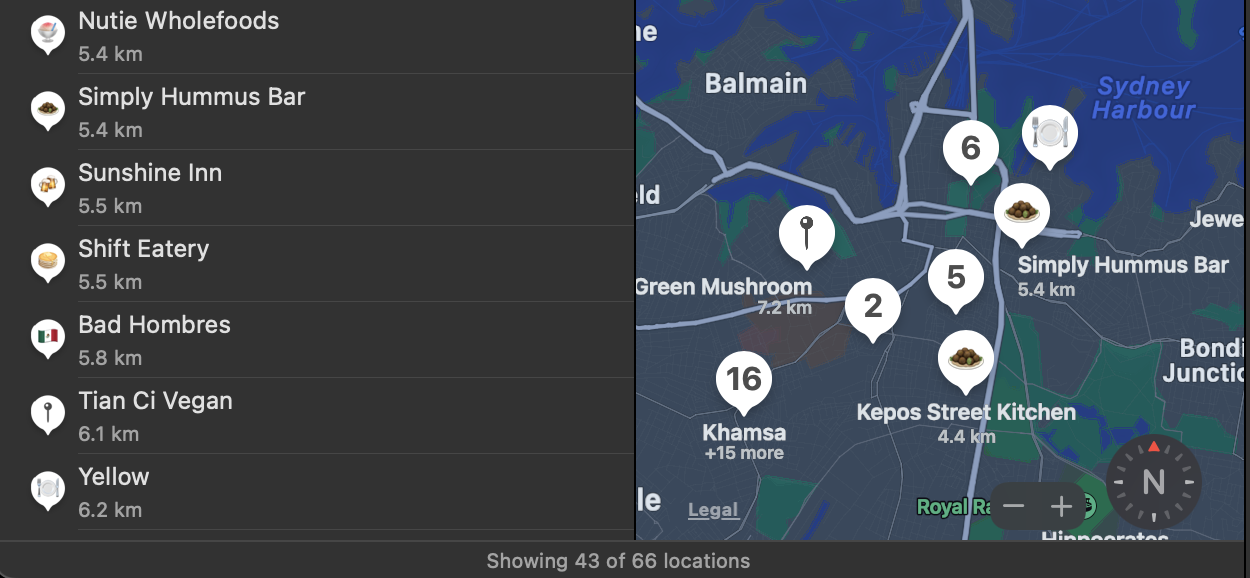Expand the map cluster labeled 5

click(x=956, y=280)
